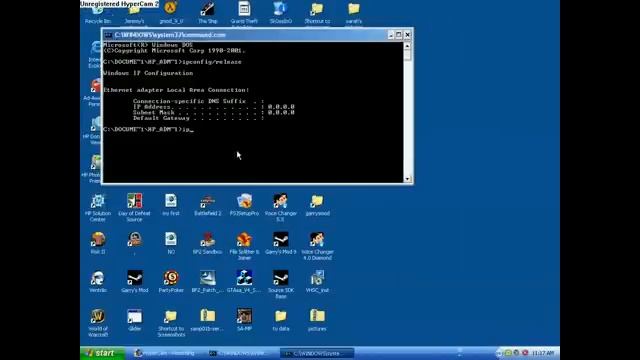Image resolution: width=640 pixels, height=360 pixels.
Task: Launch Risk II game shortcut
Action: point(98,243)
